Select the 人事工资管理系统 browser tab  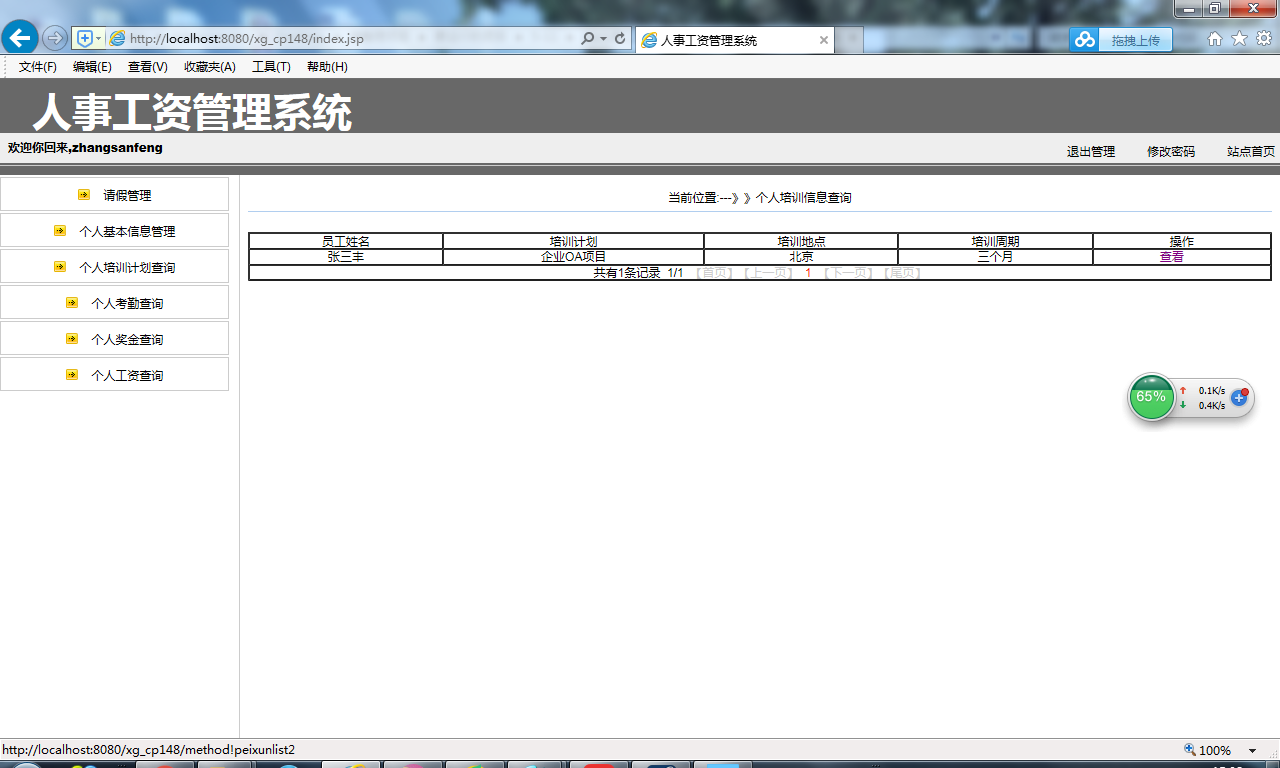click(735, 40)
